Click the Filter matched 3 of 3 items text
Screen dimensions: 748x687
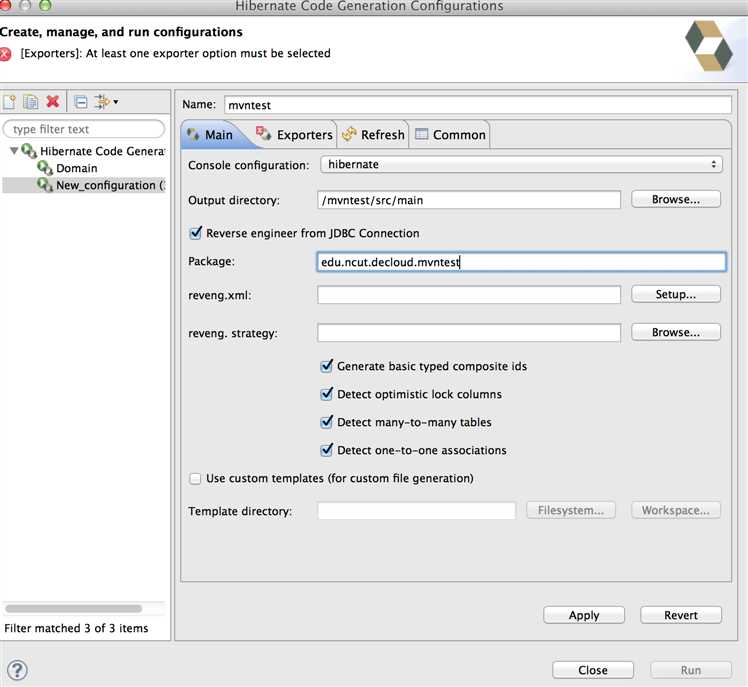pyautogui.click(x=76, y=628)
